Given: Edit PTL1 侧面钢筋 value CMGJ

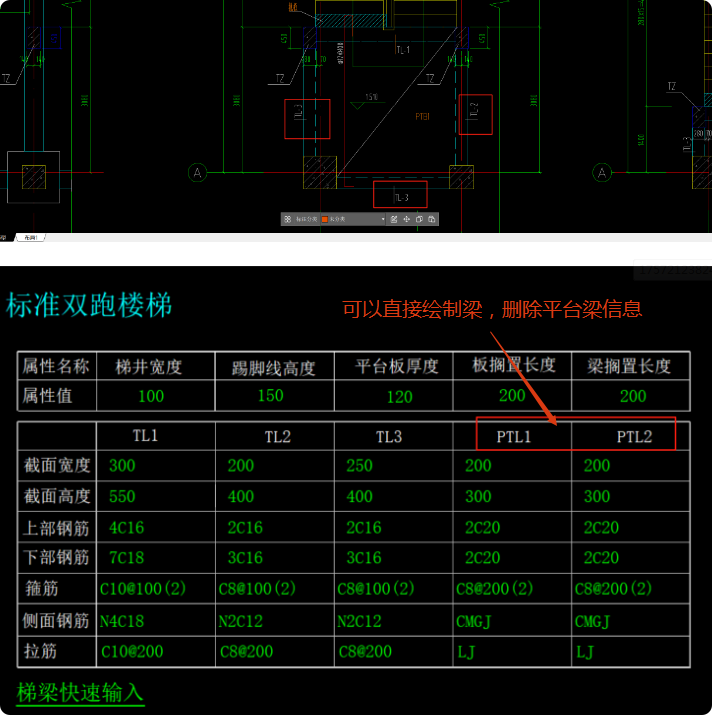Looking at the screenshot, I should click(473, 622).
